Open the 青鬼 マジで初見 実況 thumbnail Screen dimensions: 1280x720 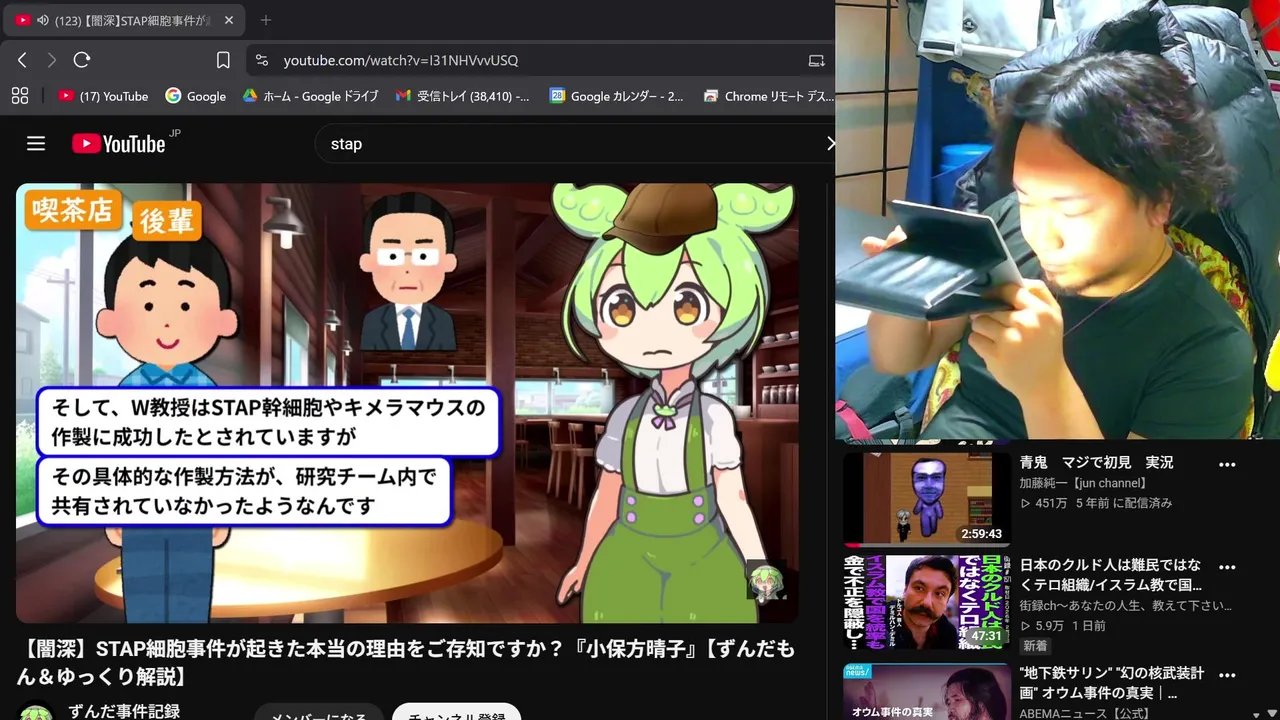coord(926,498)
